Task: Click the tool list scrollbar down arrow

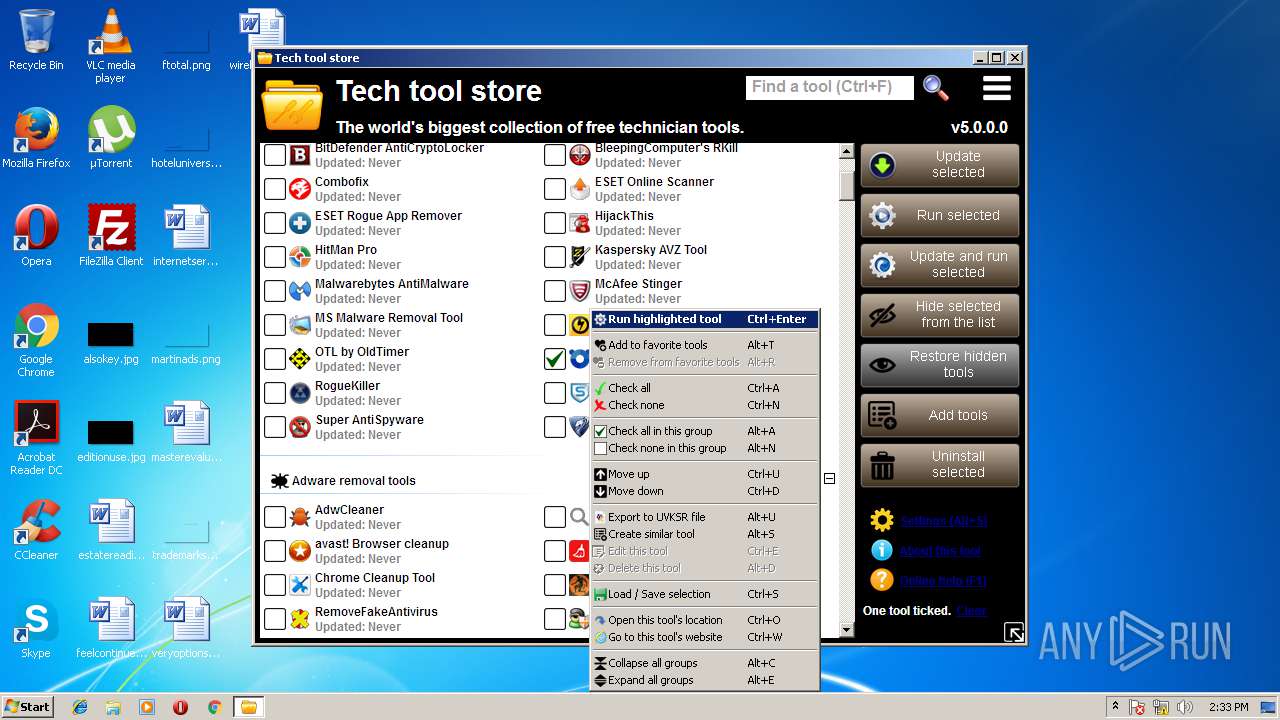Action: click(846, 630)
